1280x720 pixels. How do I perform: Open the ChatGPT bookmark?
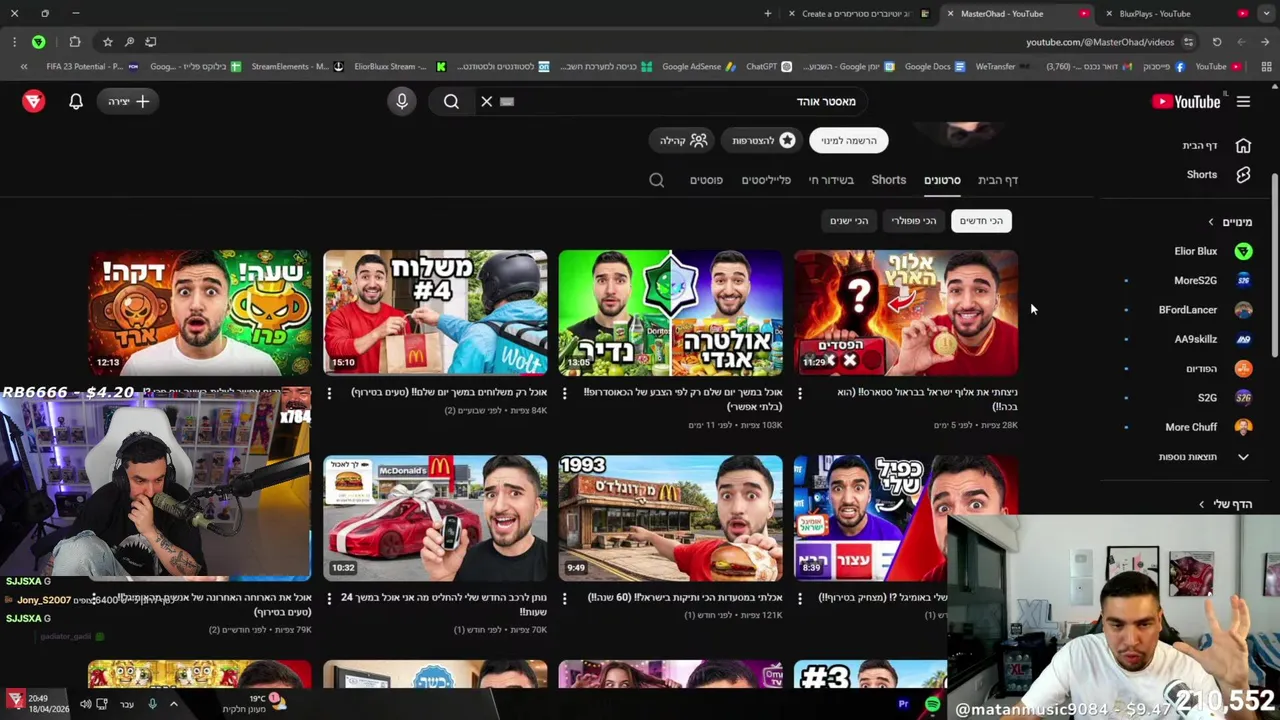click(769, 67)
